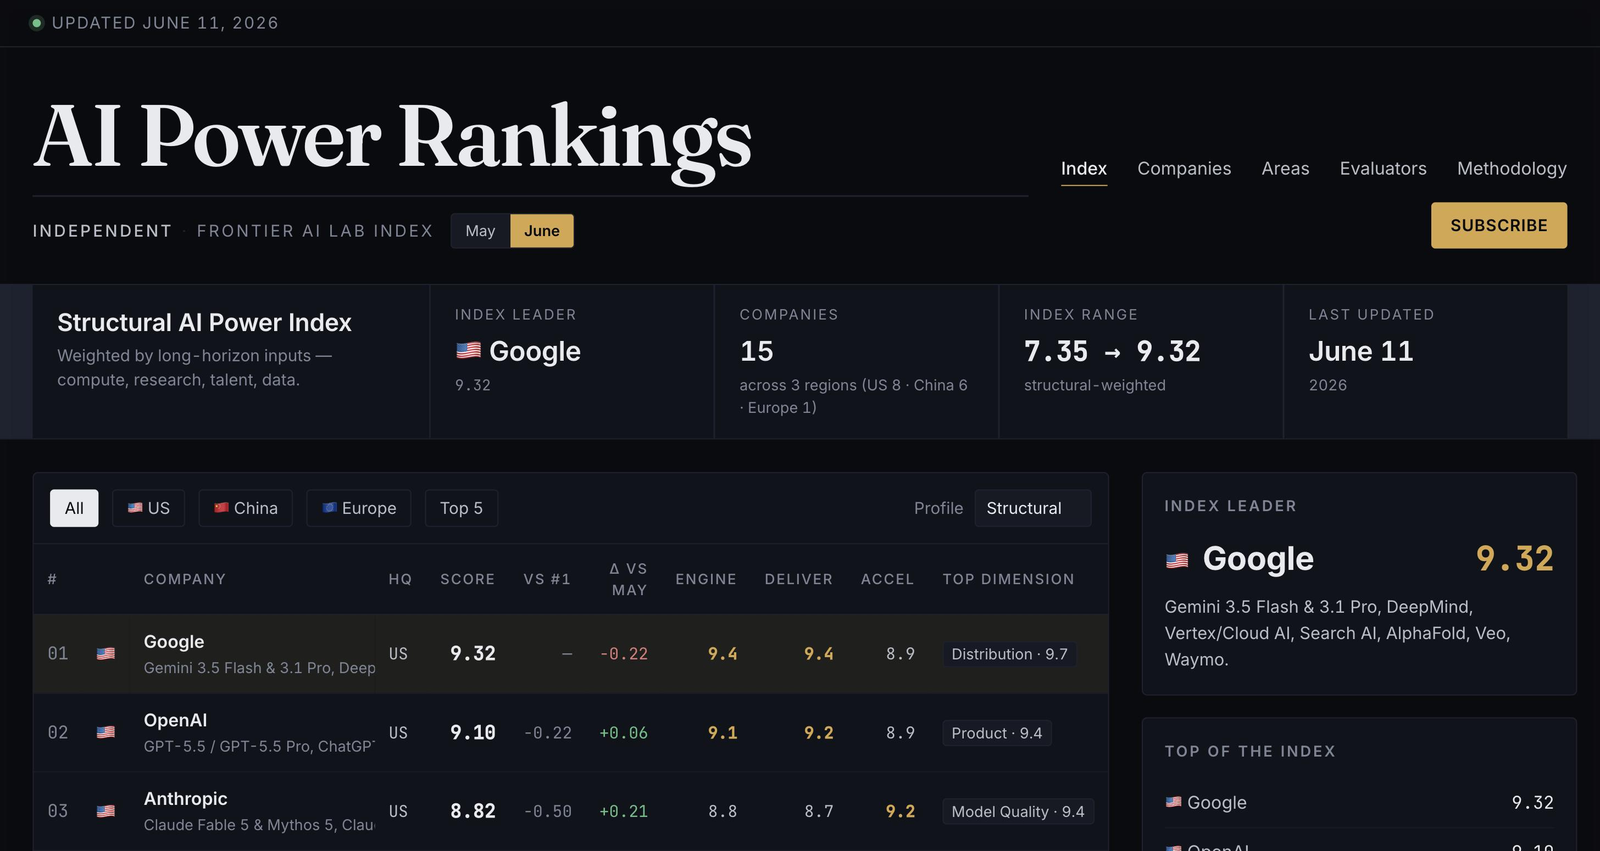Open OpenAI in the rankings table
Screen dimensions: 1600x851
175,721
